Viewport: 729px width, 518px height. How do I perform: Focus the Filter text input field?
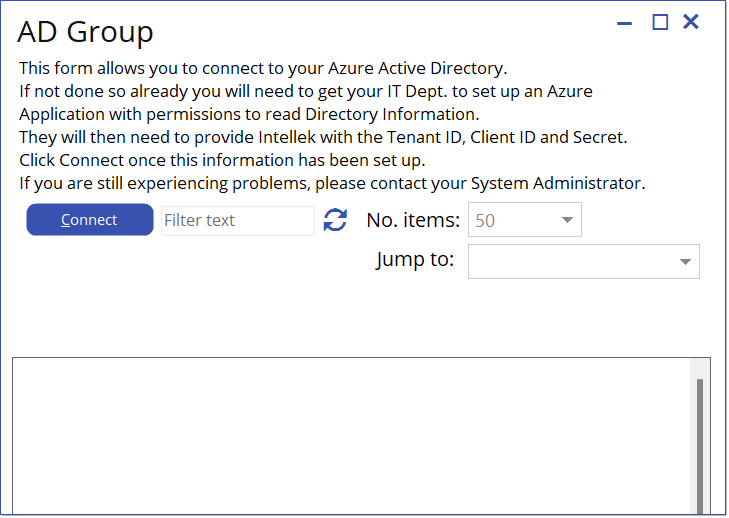(x=238, y=220)
